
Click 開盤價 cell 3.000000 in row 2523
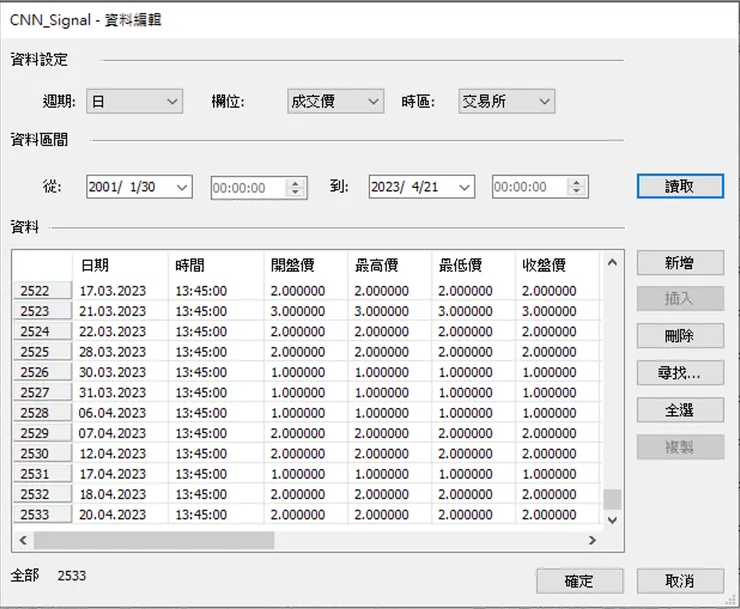[305, 311]
